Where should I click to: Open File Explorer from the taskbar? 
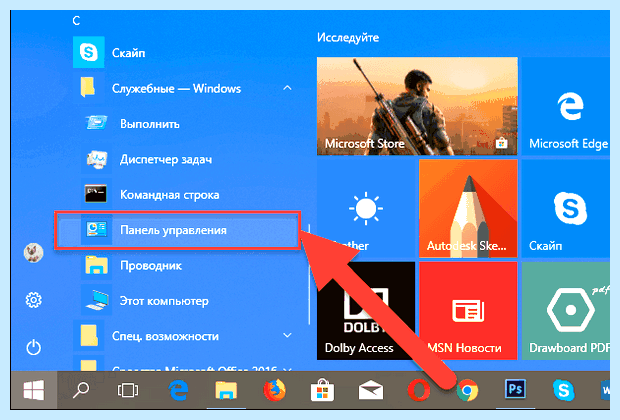(226, 390)
